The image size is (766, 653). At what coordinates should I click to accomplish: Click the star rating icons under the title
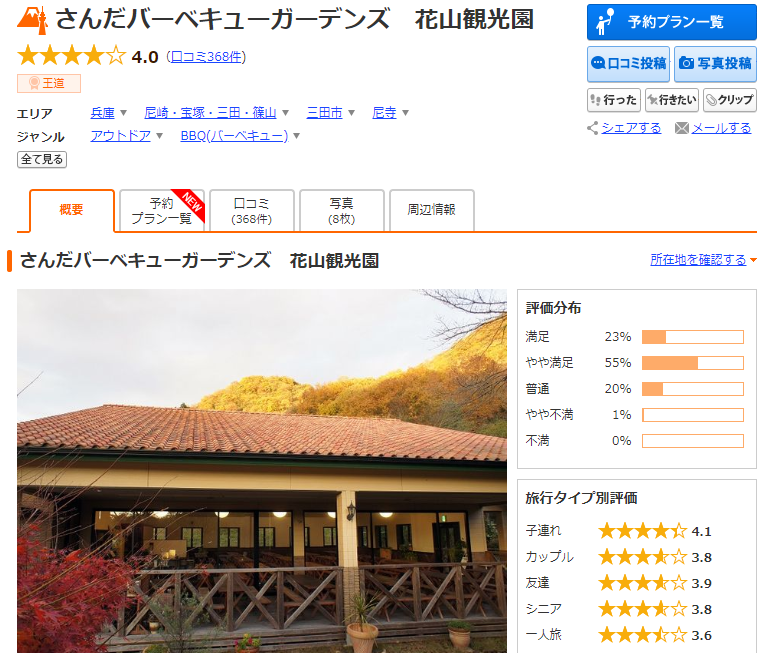click(x=72, y=56)
